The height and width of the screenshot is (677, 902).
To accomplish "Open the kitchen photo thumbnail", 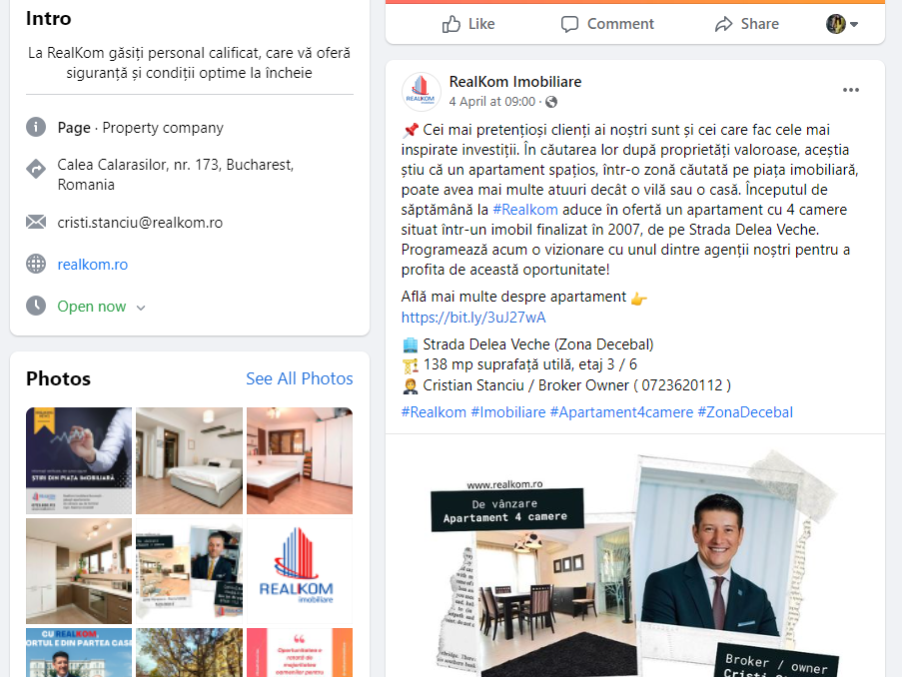I will (79, 571).
